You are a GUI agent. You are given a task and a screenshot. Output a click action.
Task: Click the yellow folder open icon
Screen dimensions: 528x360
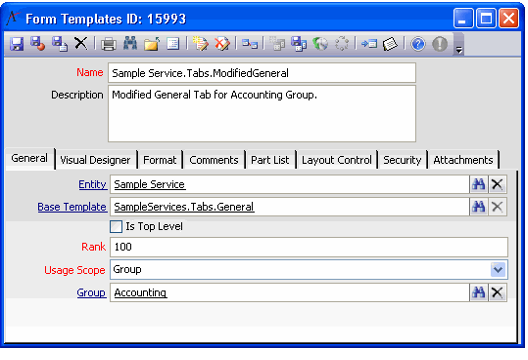click(152, 44)
